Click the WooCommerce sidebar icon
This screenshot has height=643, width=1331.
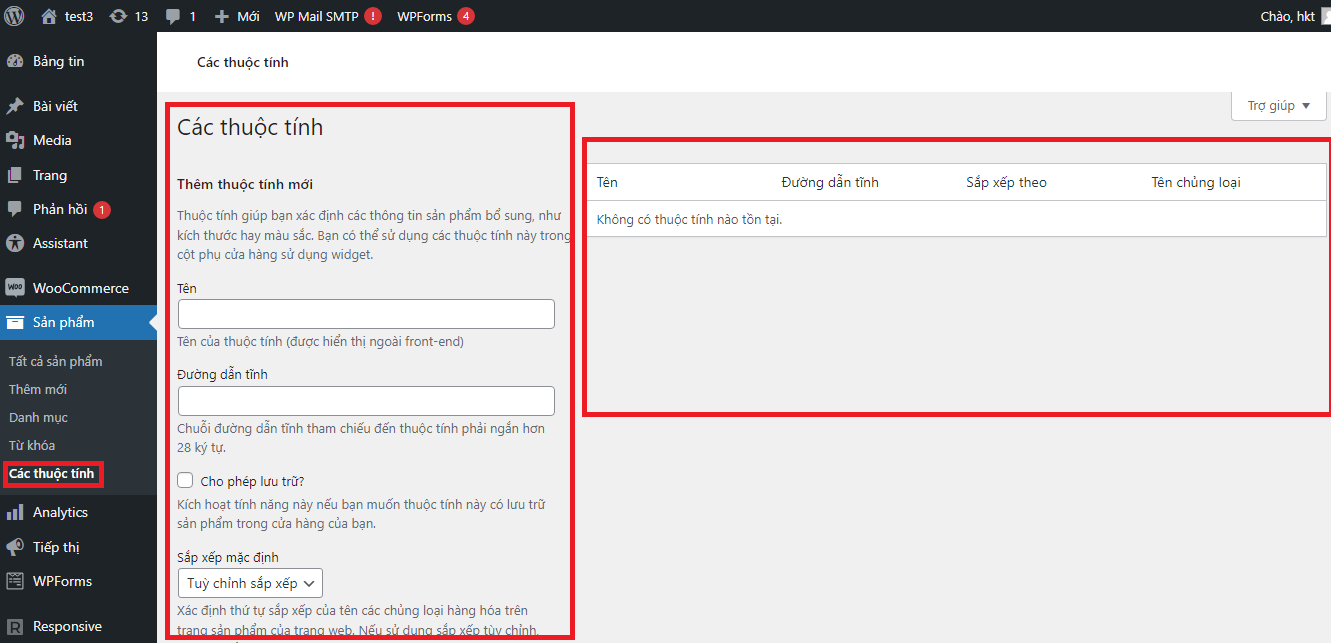pyautogui.click(x=15, y=288)
